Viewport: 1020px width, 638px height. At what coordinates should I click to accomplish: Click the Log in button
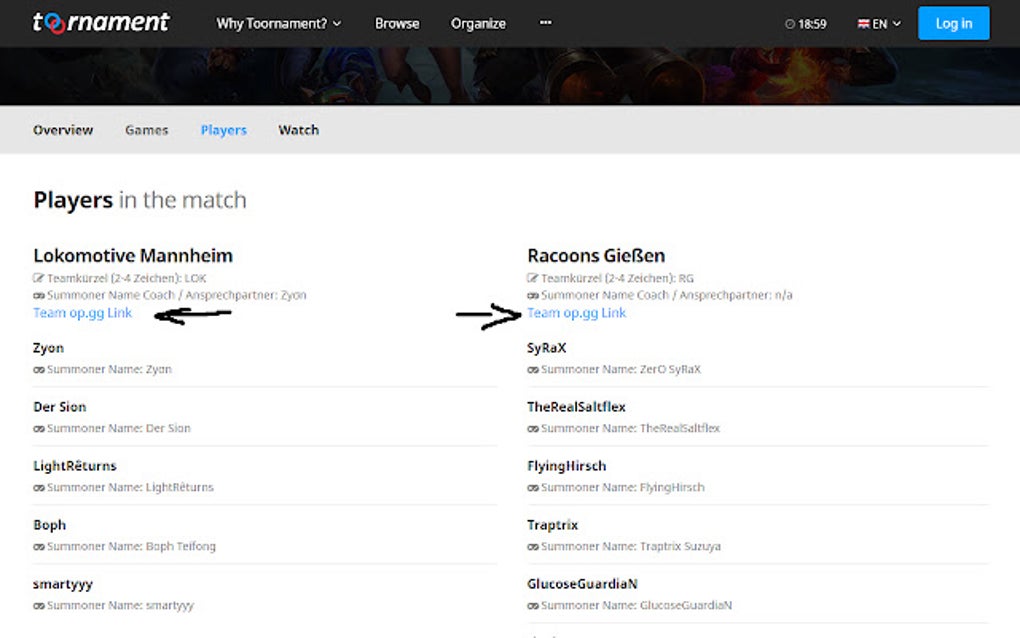coord(952,23)
